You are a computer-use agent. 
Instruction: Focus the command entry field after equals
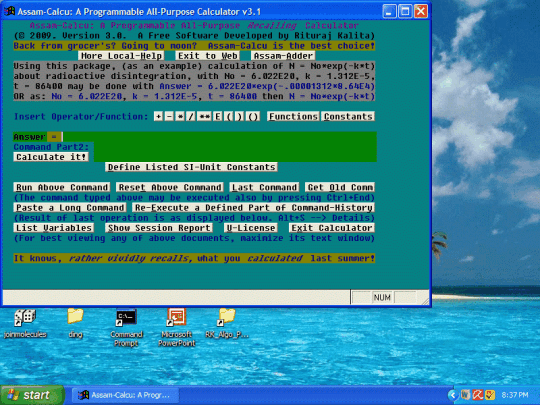219,137
